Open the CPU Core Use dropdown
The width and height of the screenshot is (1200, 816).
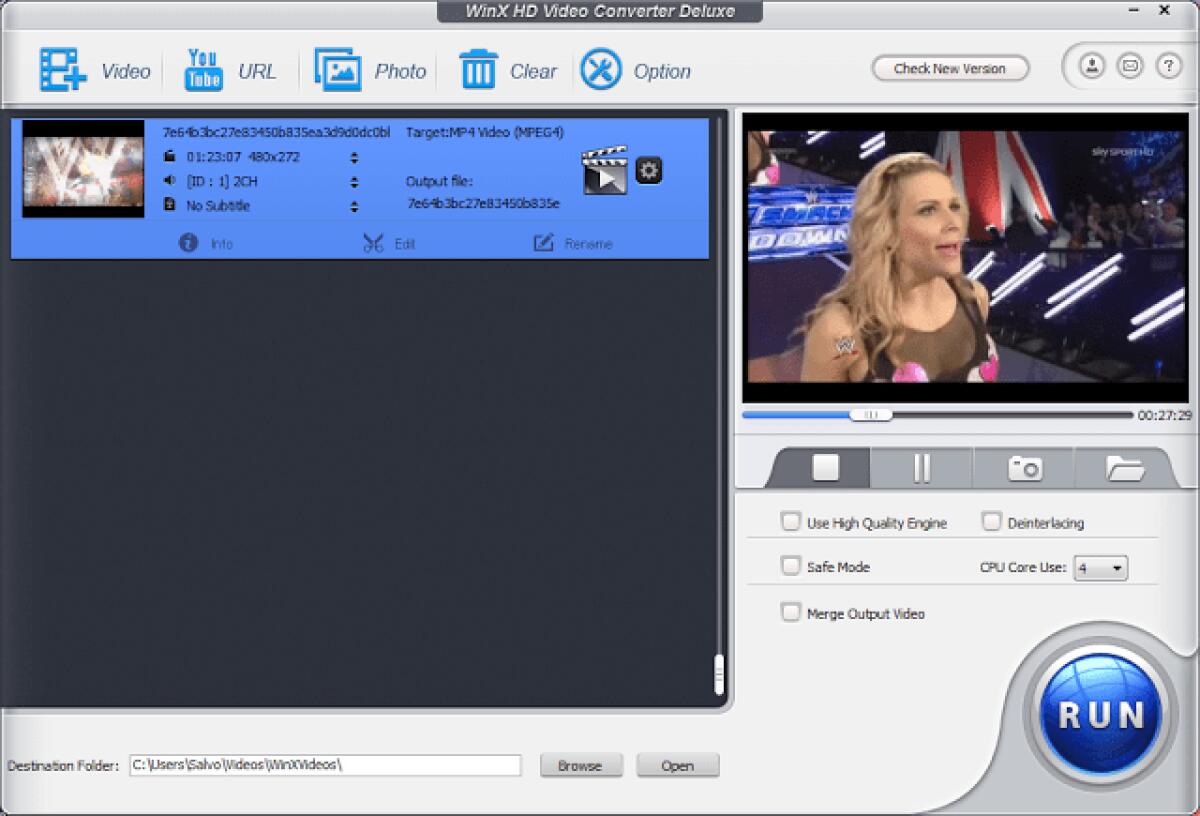point(1100,566)
